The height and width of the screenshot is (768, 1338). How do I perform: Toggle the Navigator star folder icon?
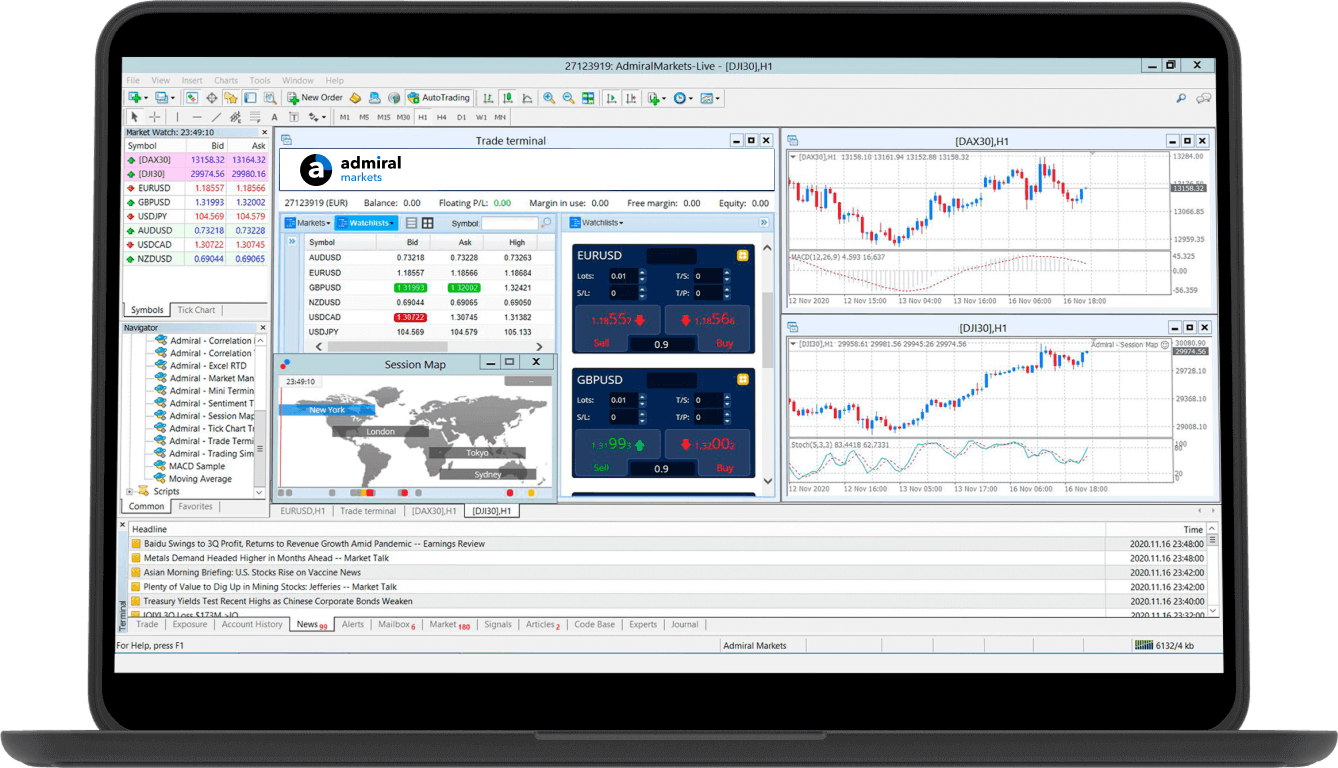tap(230, 98)
